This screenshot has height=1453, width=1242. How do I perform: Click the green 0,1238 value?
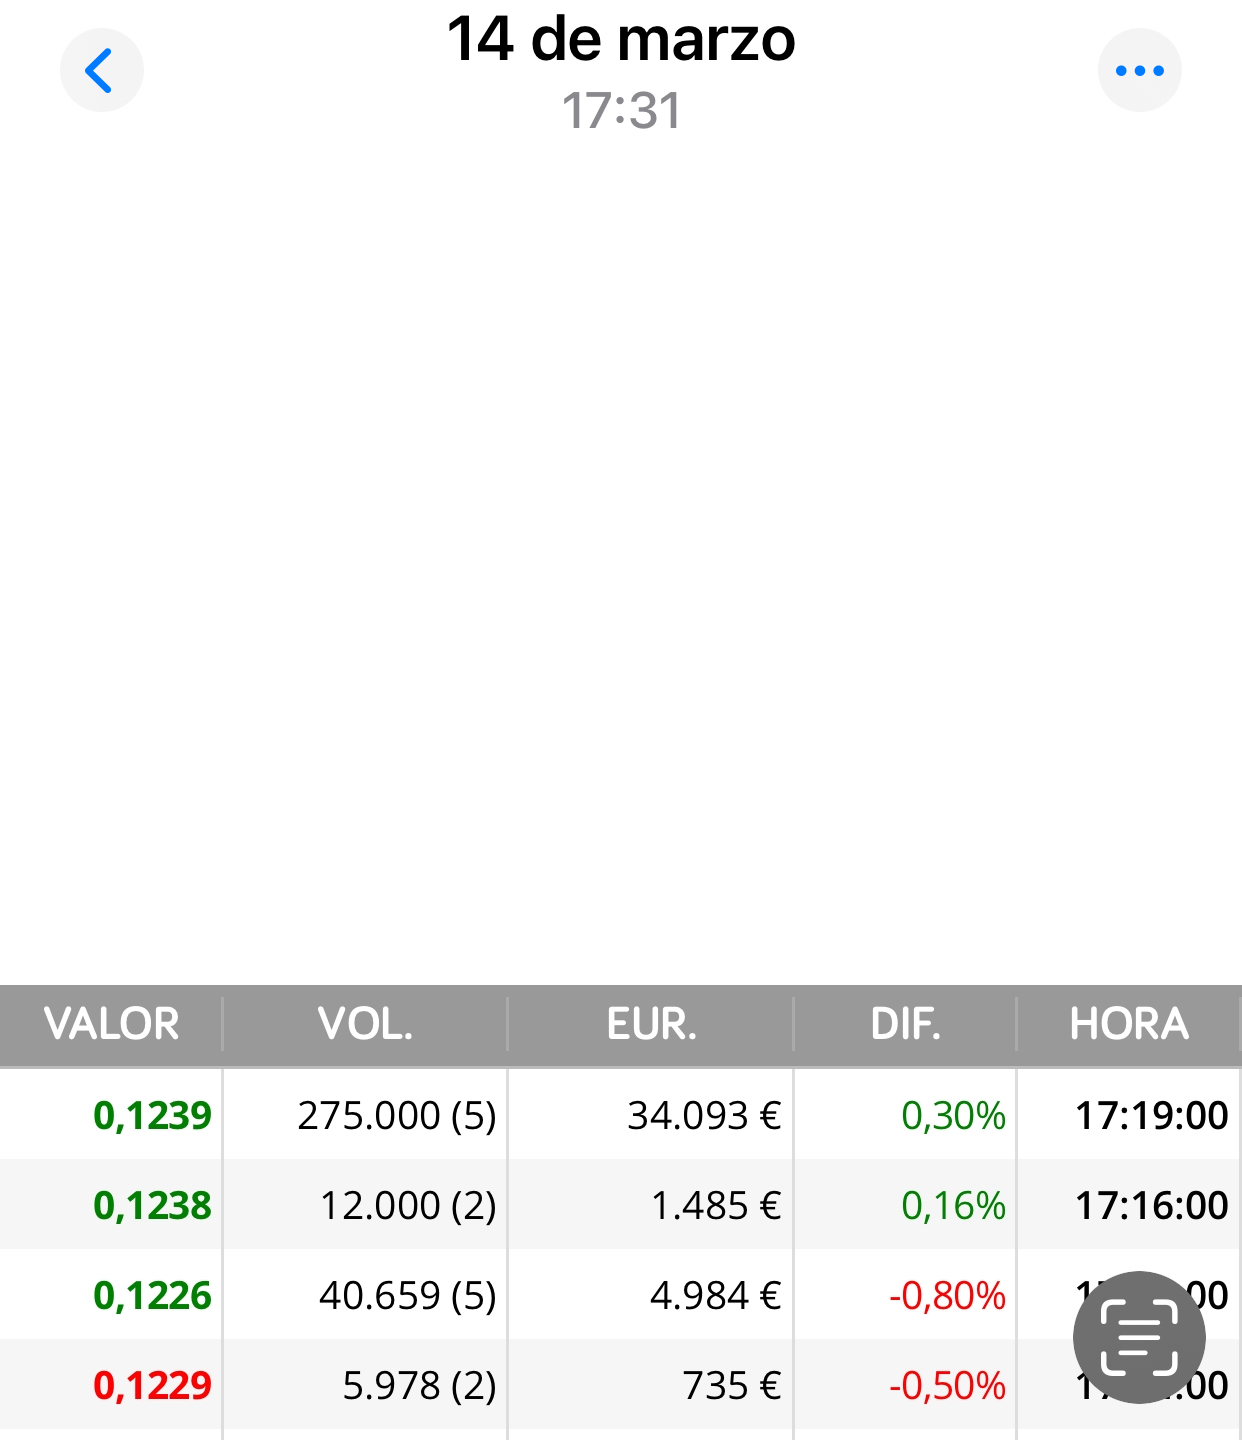(152, 1206)
